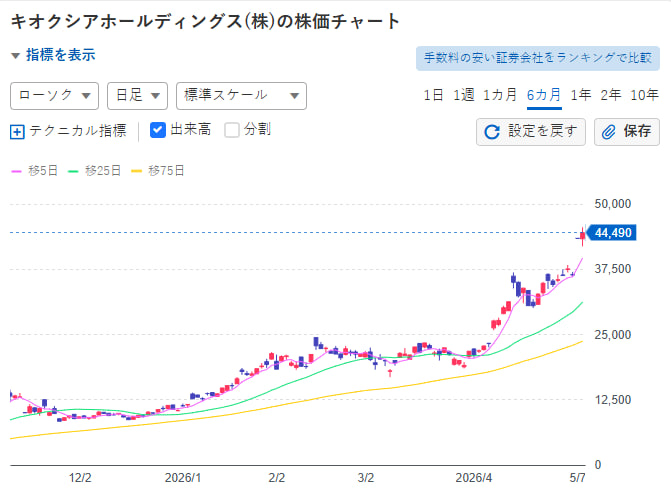
Task: Click the 37,500 price axis label
Action: click(x=613, y=269)
